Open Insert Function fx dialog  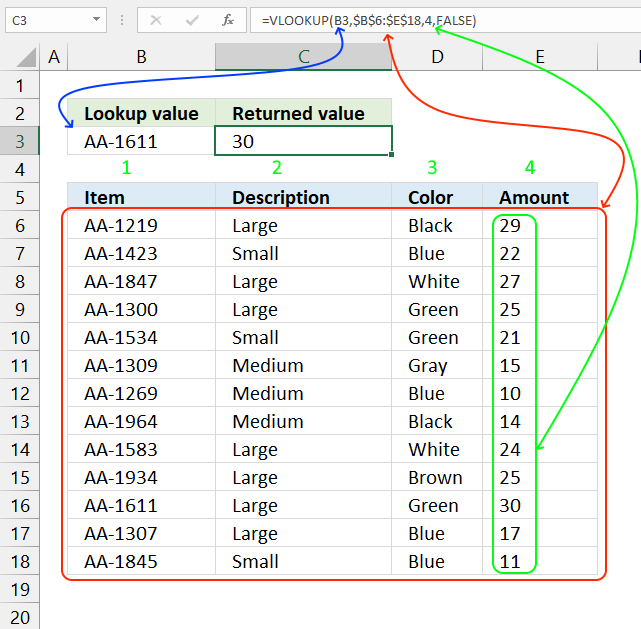point(228,20)
